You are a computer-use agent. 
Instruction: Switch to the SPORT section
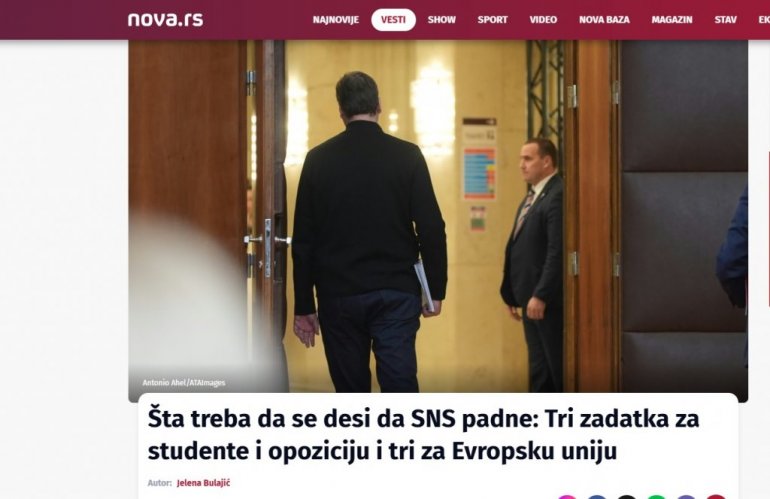tap(493, 20)
